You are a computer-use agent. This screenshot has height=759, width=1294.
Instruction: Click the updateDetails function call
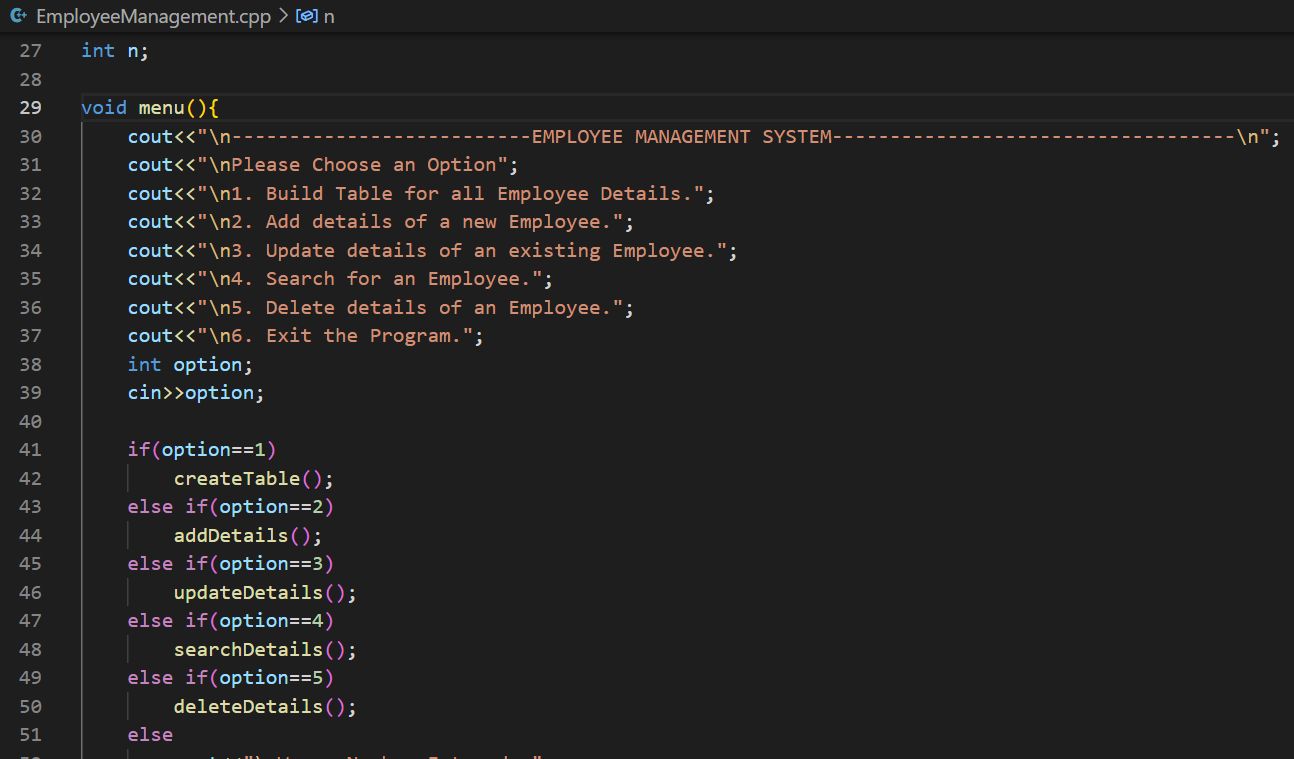[x=252, y=592]
